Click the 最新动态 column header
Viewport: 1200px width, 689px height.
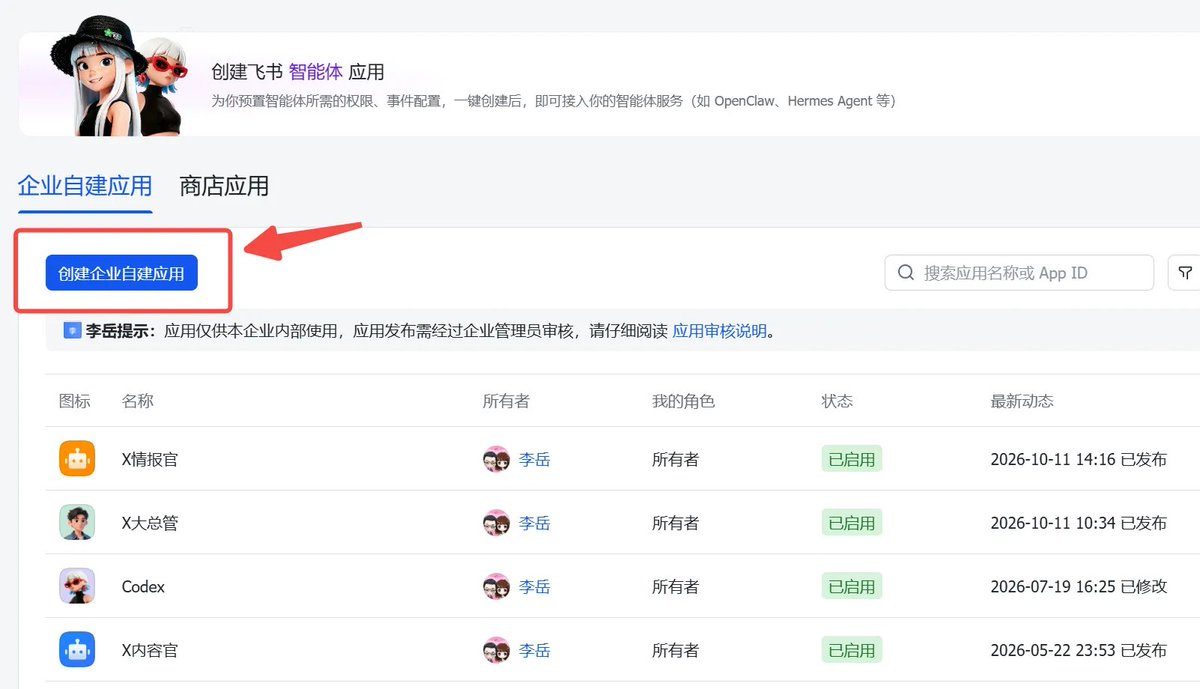1022,401
